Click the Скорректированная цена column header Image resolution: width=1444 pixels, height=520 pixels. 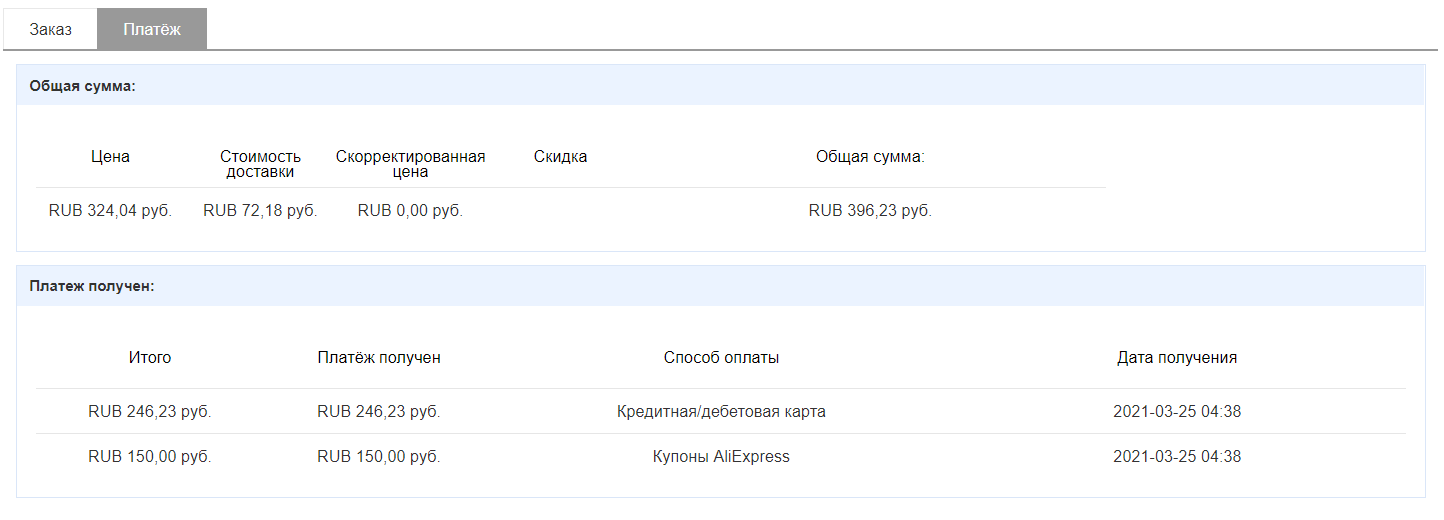pyautogui.click(x=410, y=164)
